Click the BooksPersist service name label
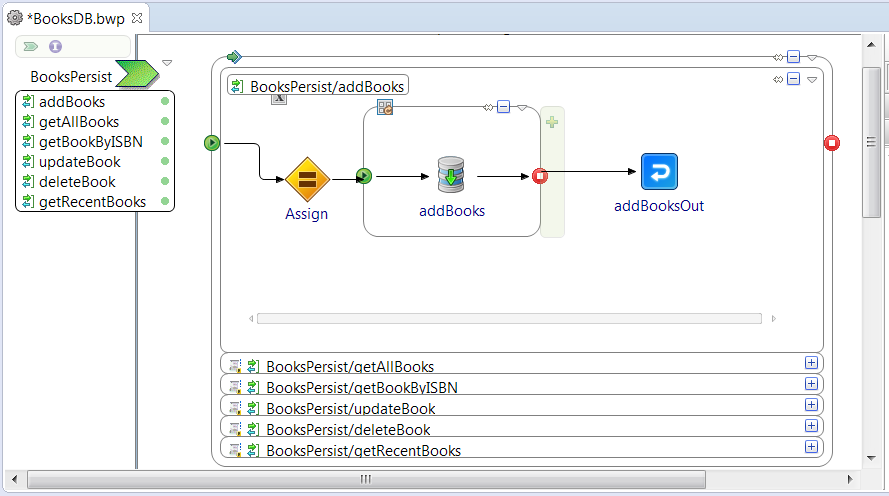The width and height of the screenshot is (889, 496). pyautogui.click(x=71, y=77)
